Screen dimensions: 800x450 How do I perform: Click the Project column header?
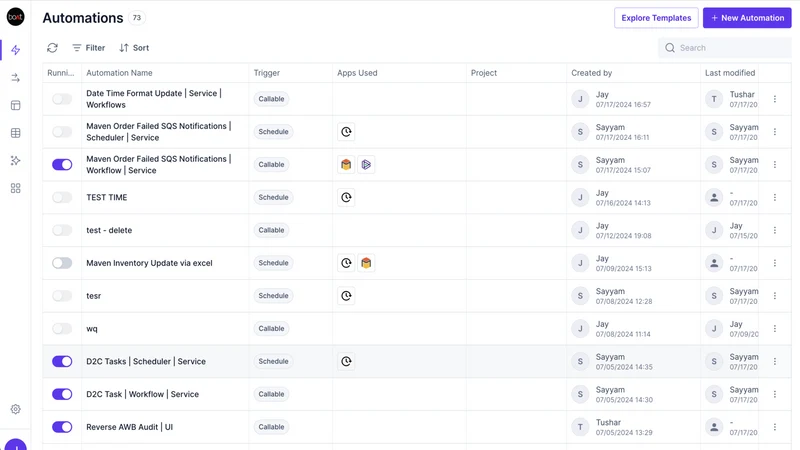tap(484, 73)
